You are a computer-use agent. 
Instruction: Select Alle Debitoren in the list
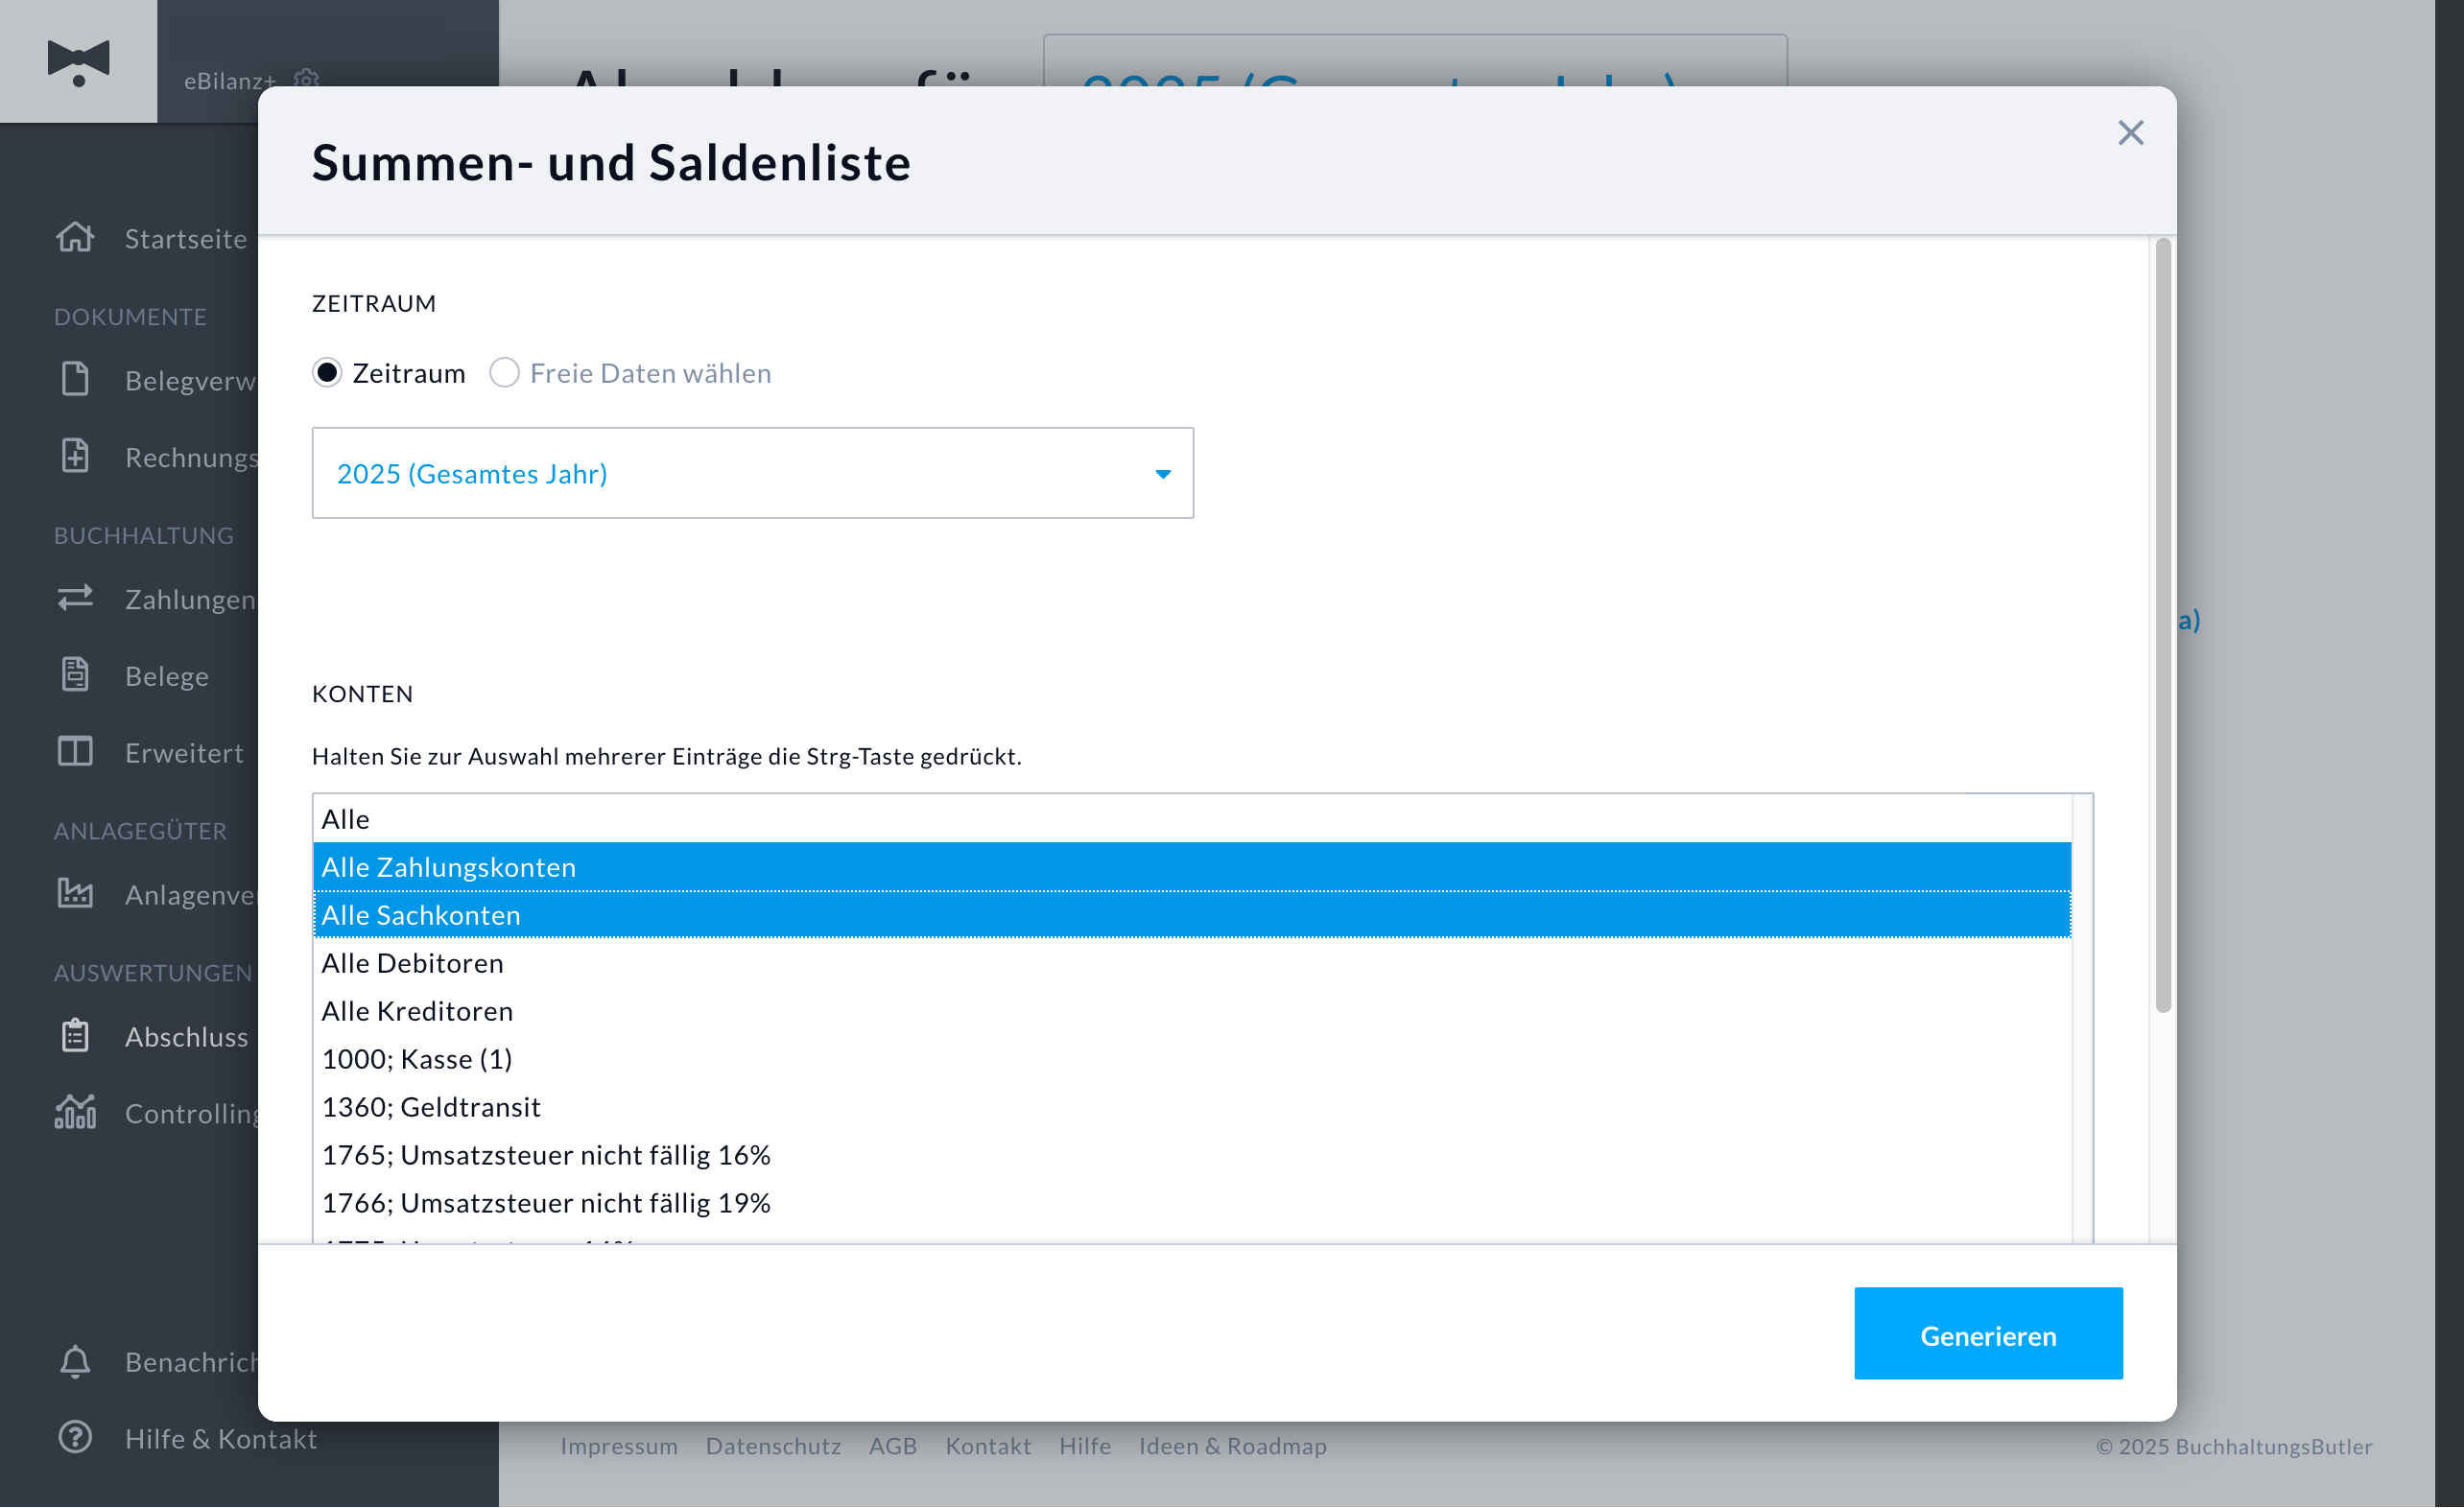(x=1192, y=963)
